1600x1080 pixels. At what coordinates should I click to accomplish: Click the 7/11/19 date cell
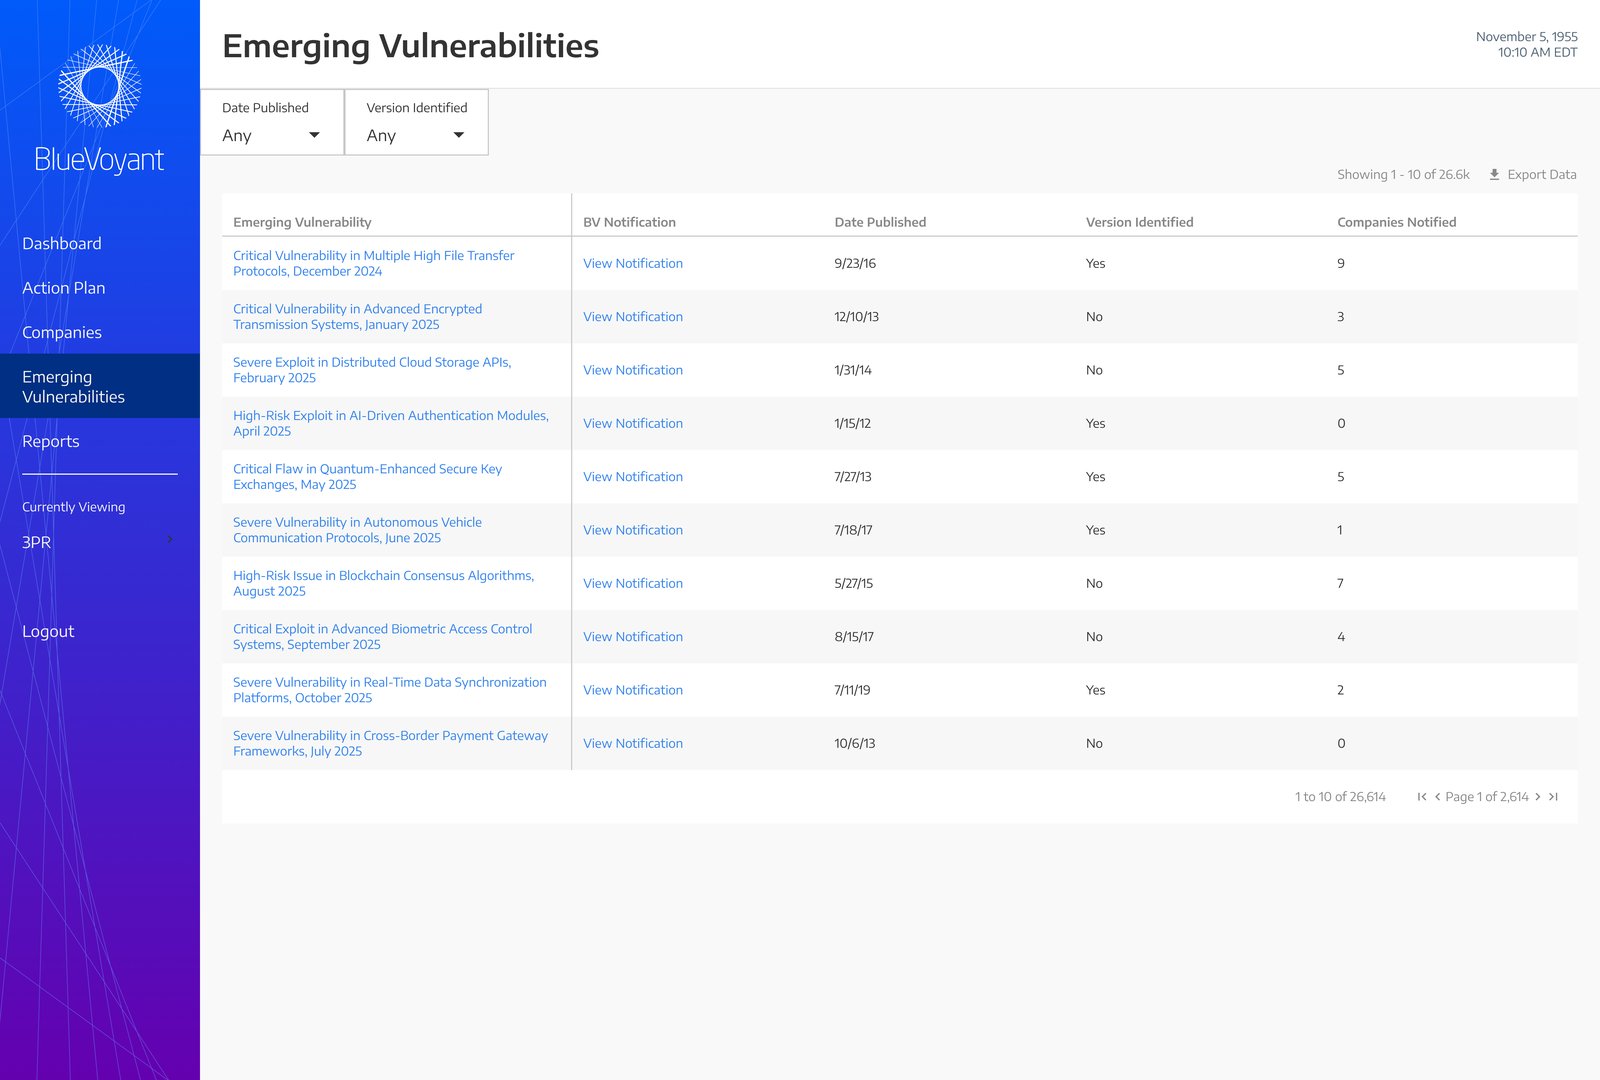(852, 690)
